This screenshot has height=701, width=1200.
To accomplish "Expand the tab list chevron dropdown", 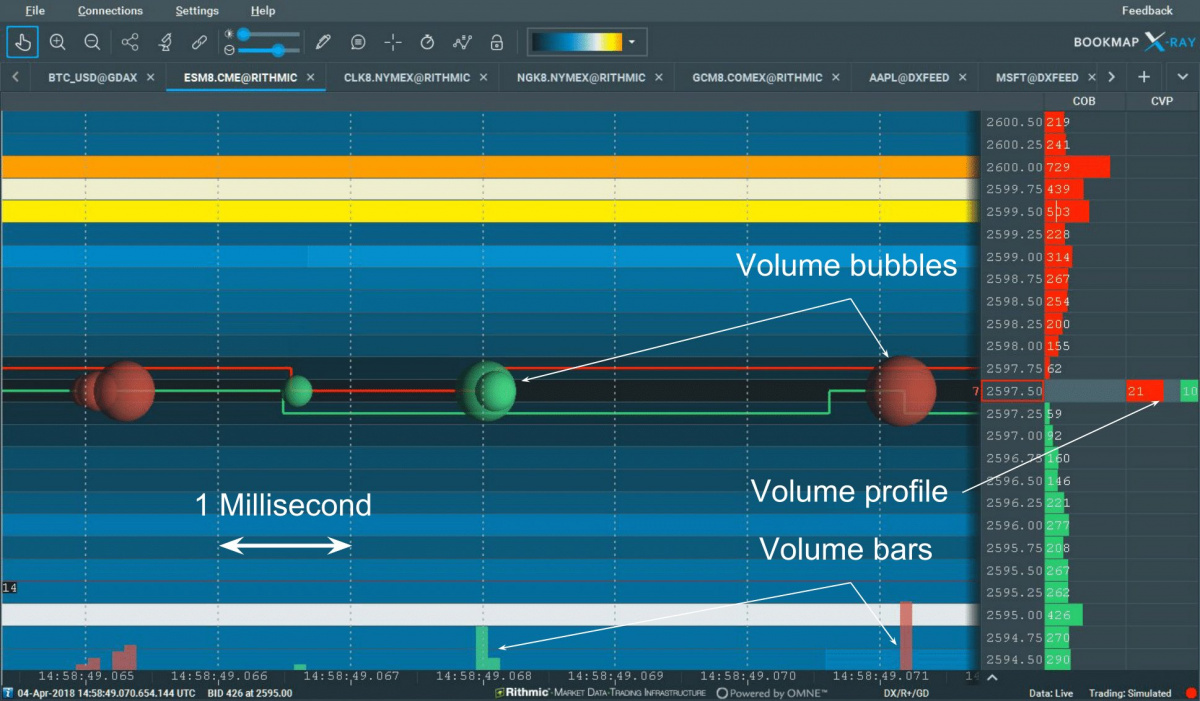I will coord(1183,77).
